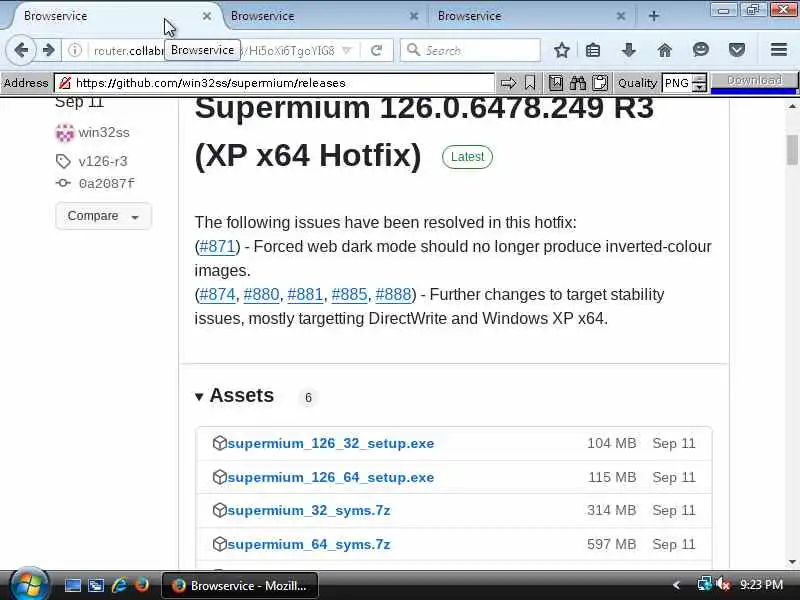Viewport: 800px width, 600px height.
Task: Download supermium_126_64_setup.exe
Action: 331,478
